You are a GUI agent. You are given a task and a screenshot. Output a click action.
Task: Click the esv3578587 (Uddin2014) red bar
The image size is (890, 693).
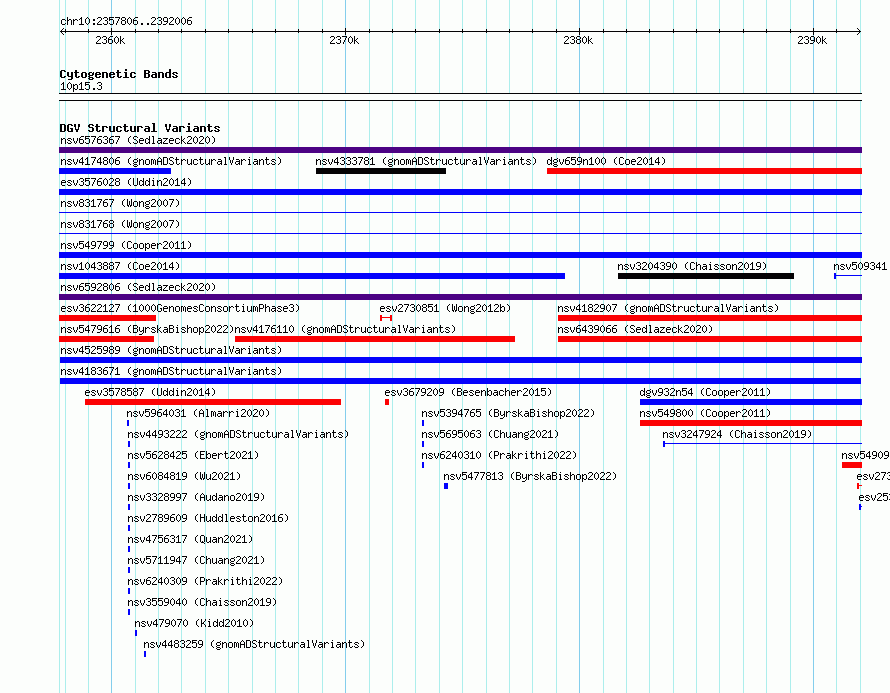point(213,402)
